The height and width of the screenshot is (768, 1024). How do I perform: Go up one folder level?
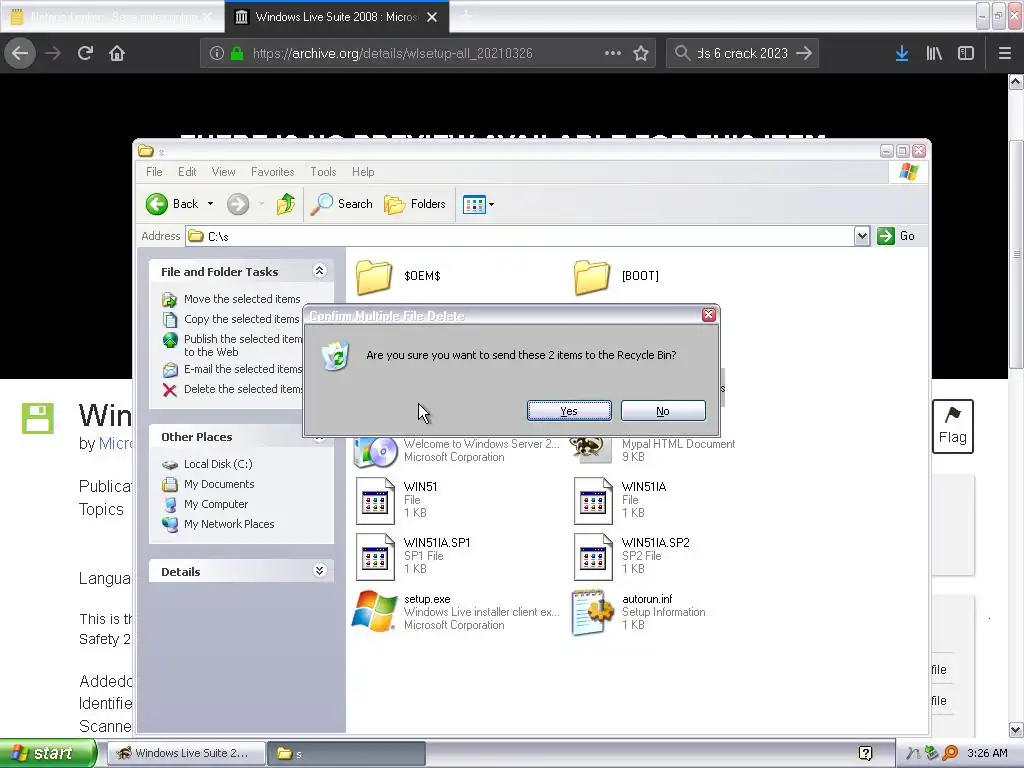(285, 204)
